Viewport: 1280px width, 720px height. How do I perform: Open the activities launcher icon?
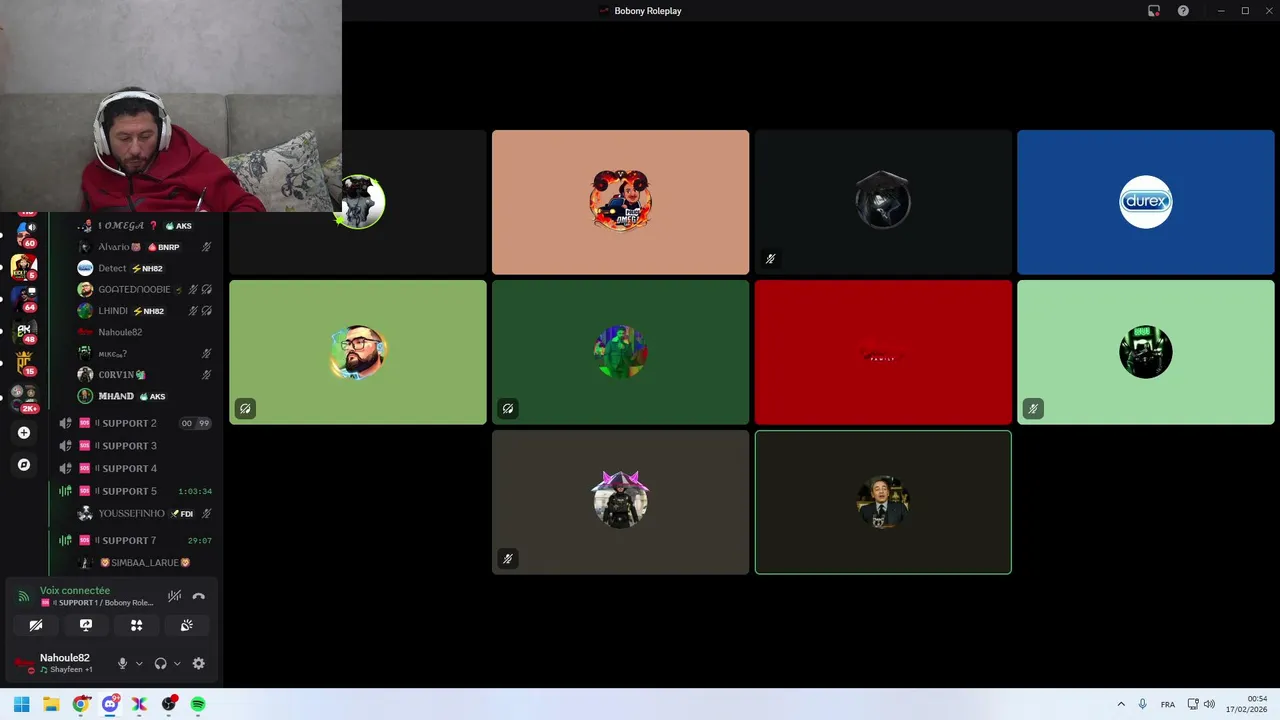[x=136, y=625]
